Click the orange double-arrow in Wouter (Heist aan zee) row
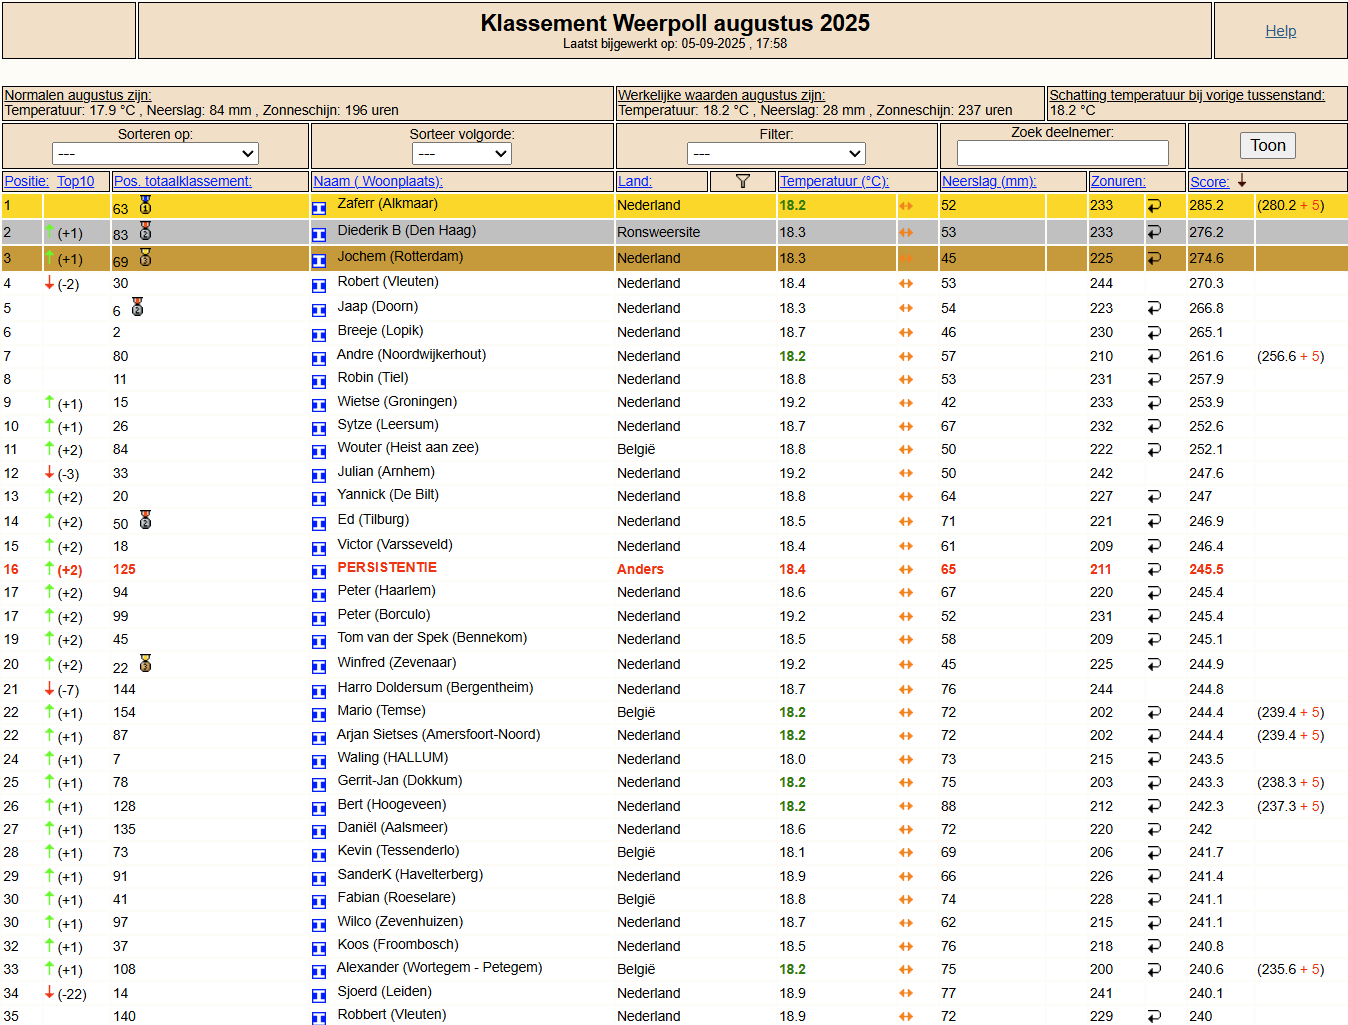Screen dimensions: 1348x1025 pos(906,450)
